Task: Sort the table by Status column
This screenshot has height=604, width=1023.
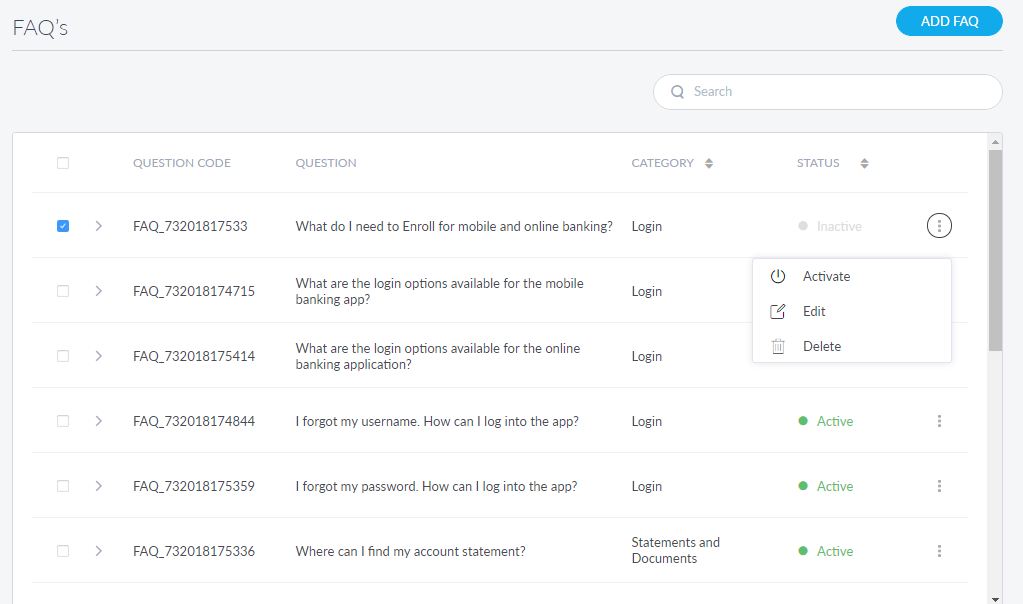Action: [x=864, y=163]
